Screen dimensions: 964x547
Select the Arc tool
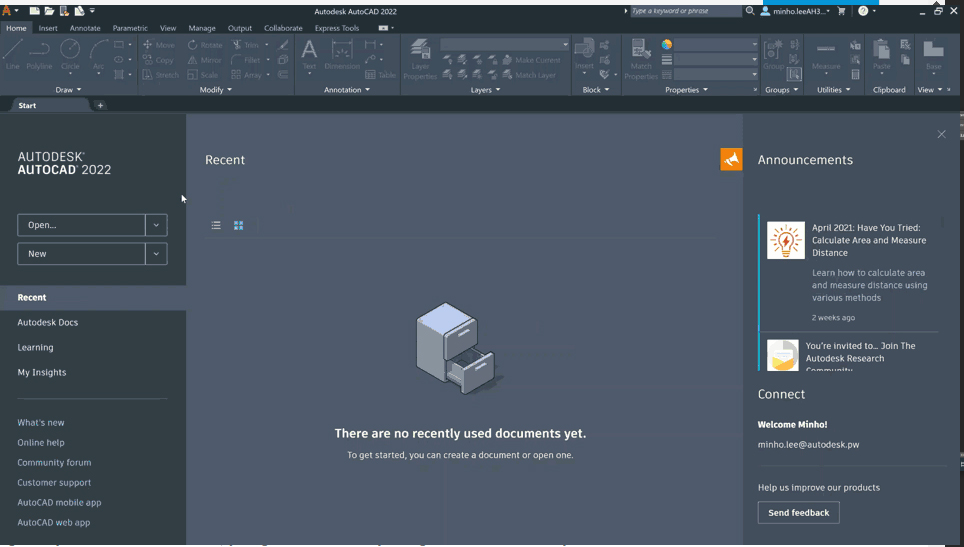(x=98, y=53)
